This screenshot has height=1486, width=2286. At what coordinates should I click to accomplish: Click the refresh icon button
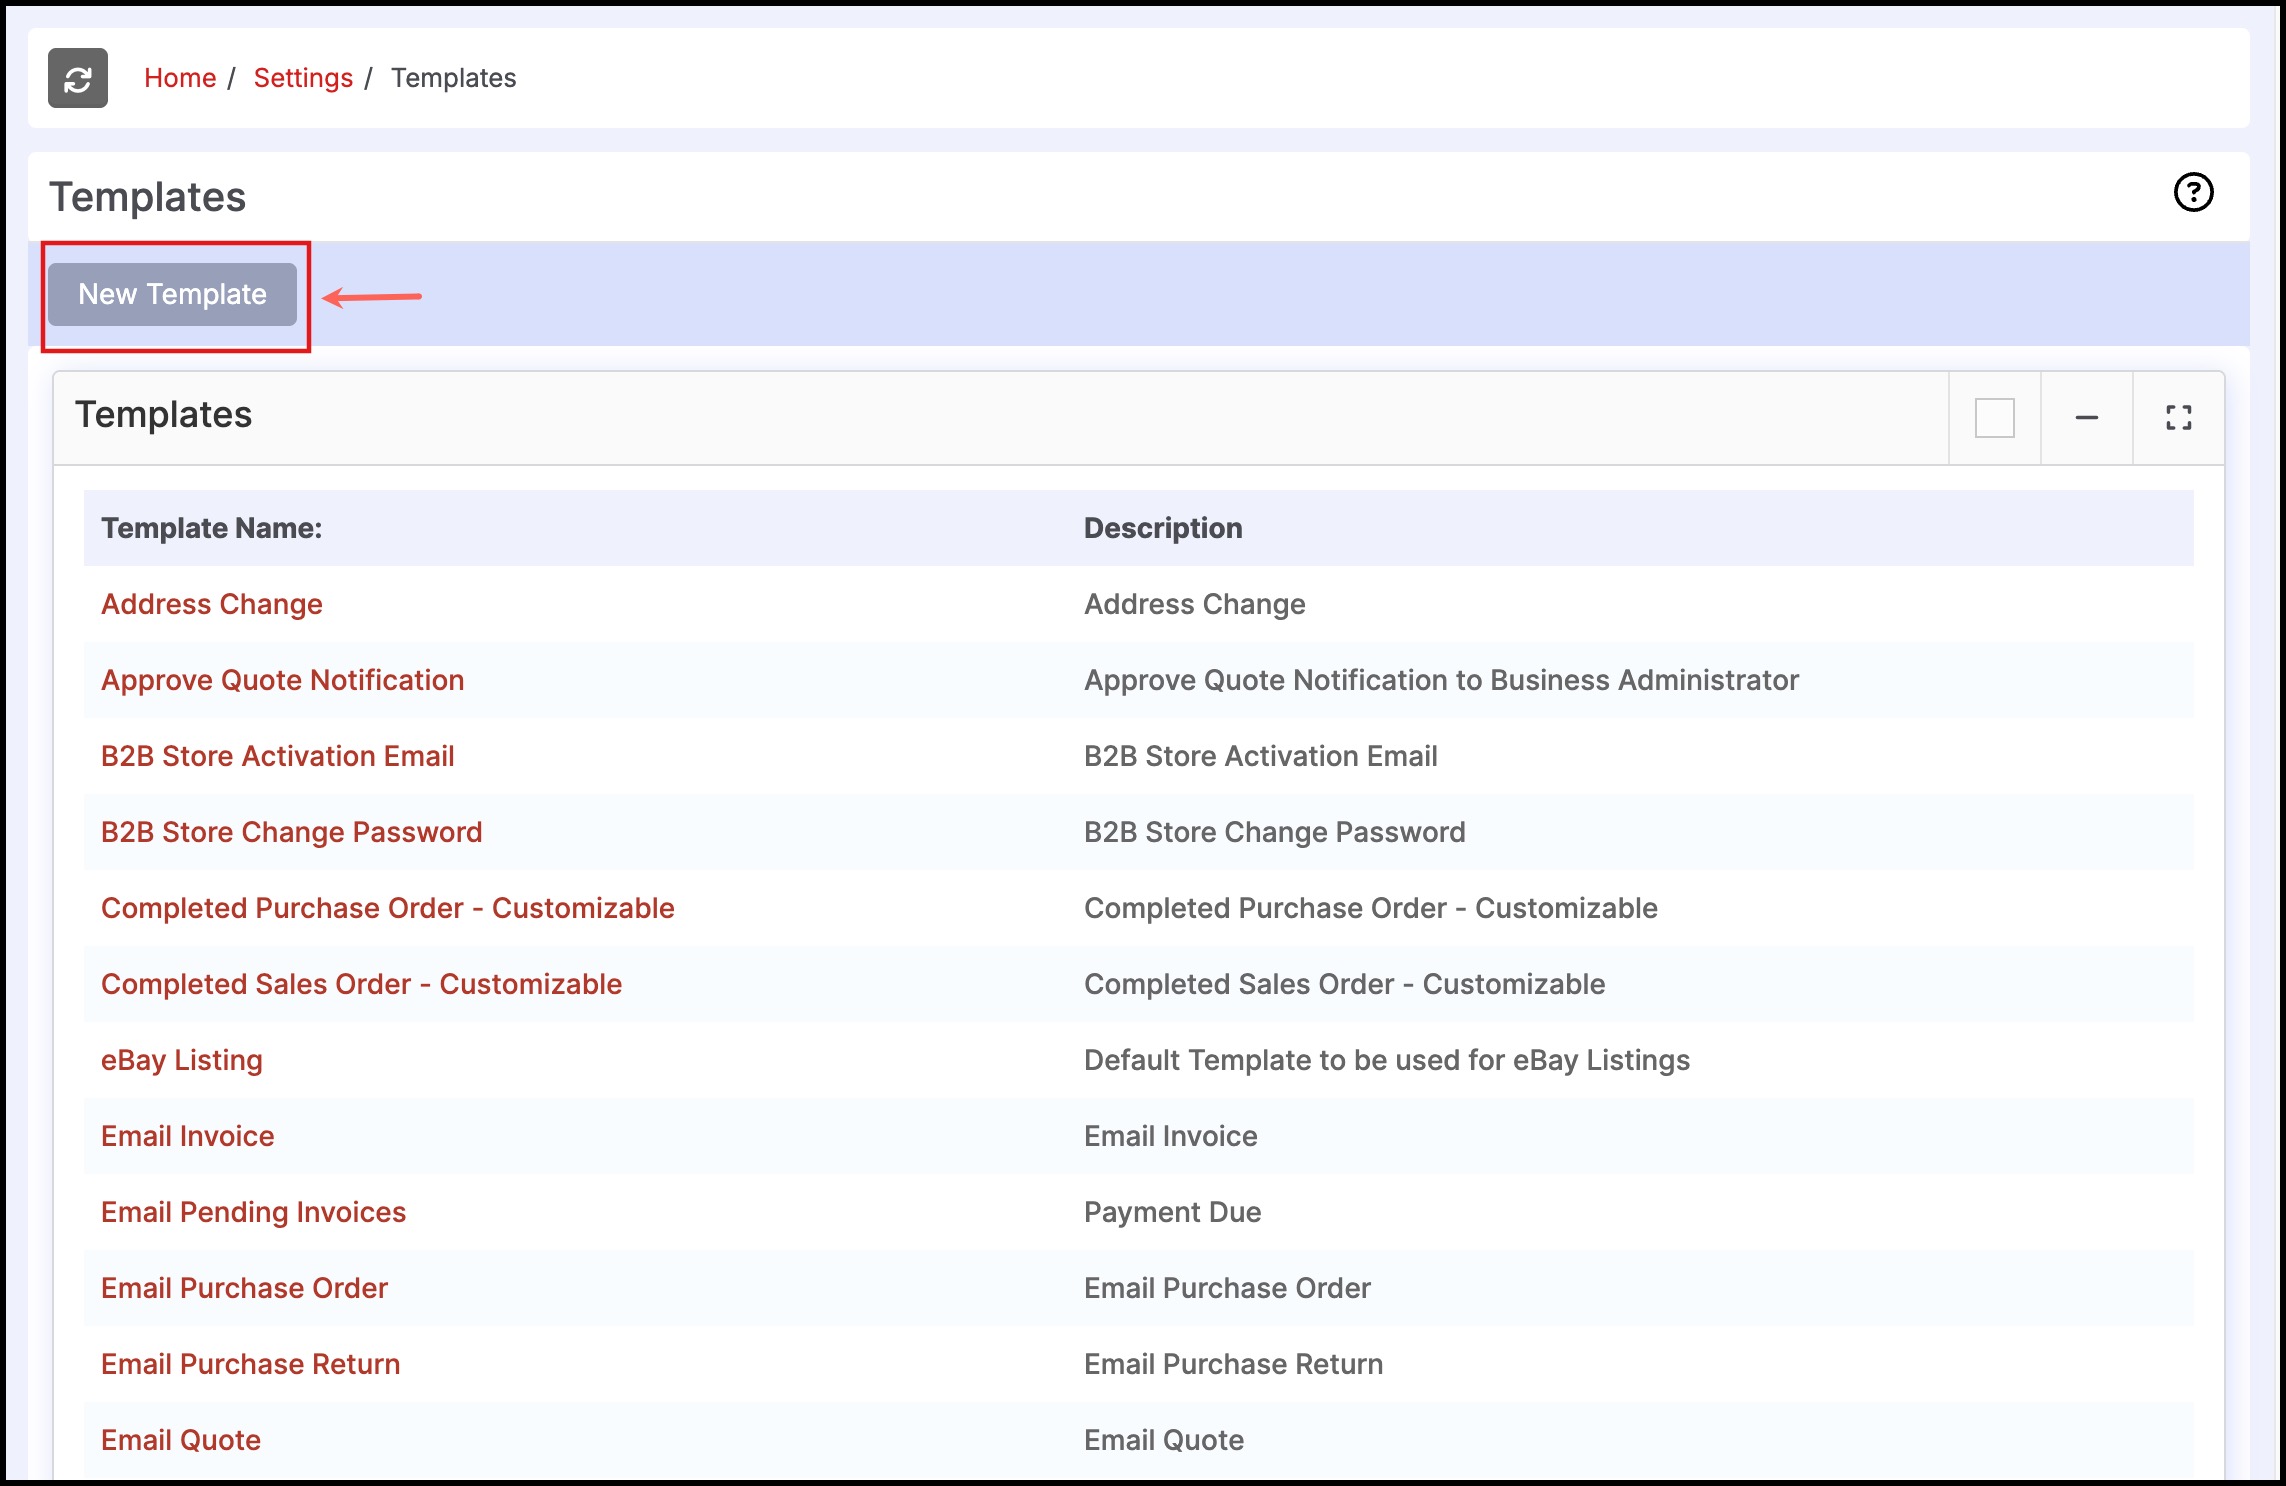(78, 78)
